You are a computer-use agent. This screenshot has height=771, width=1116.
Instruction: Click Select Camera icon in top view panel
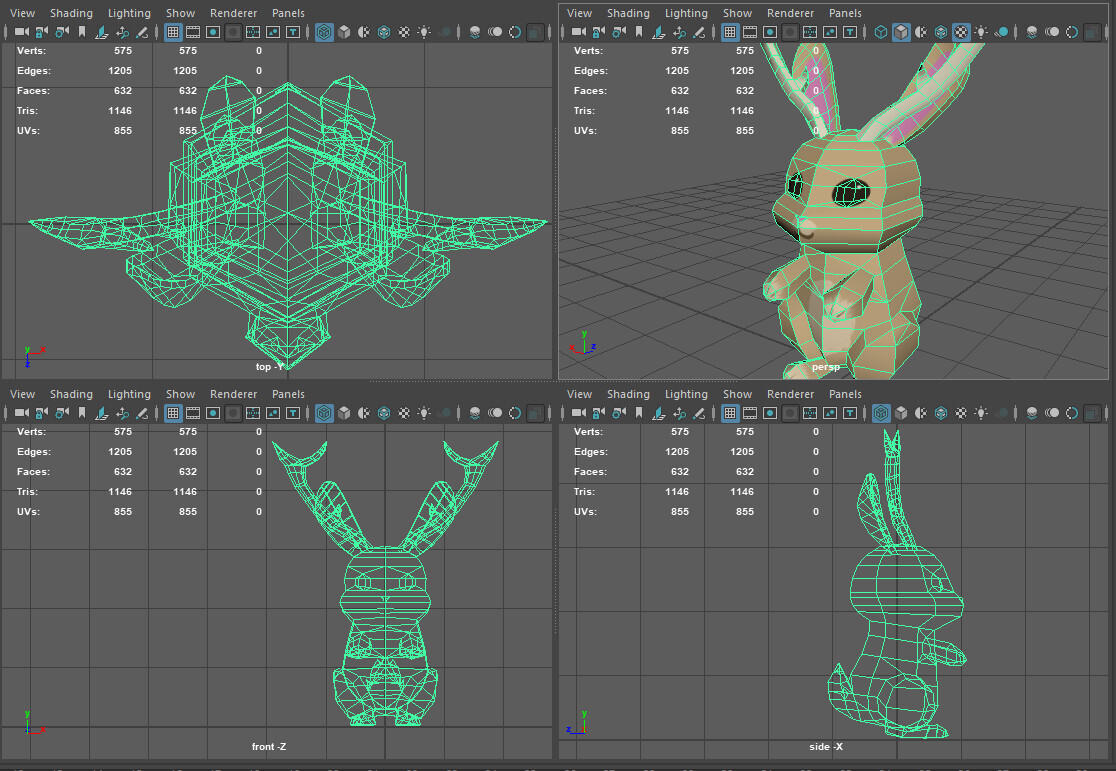(22, 32)
